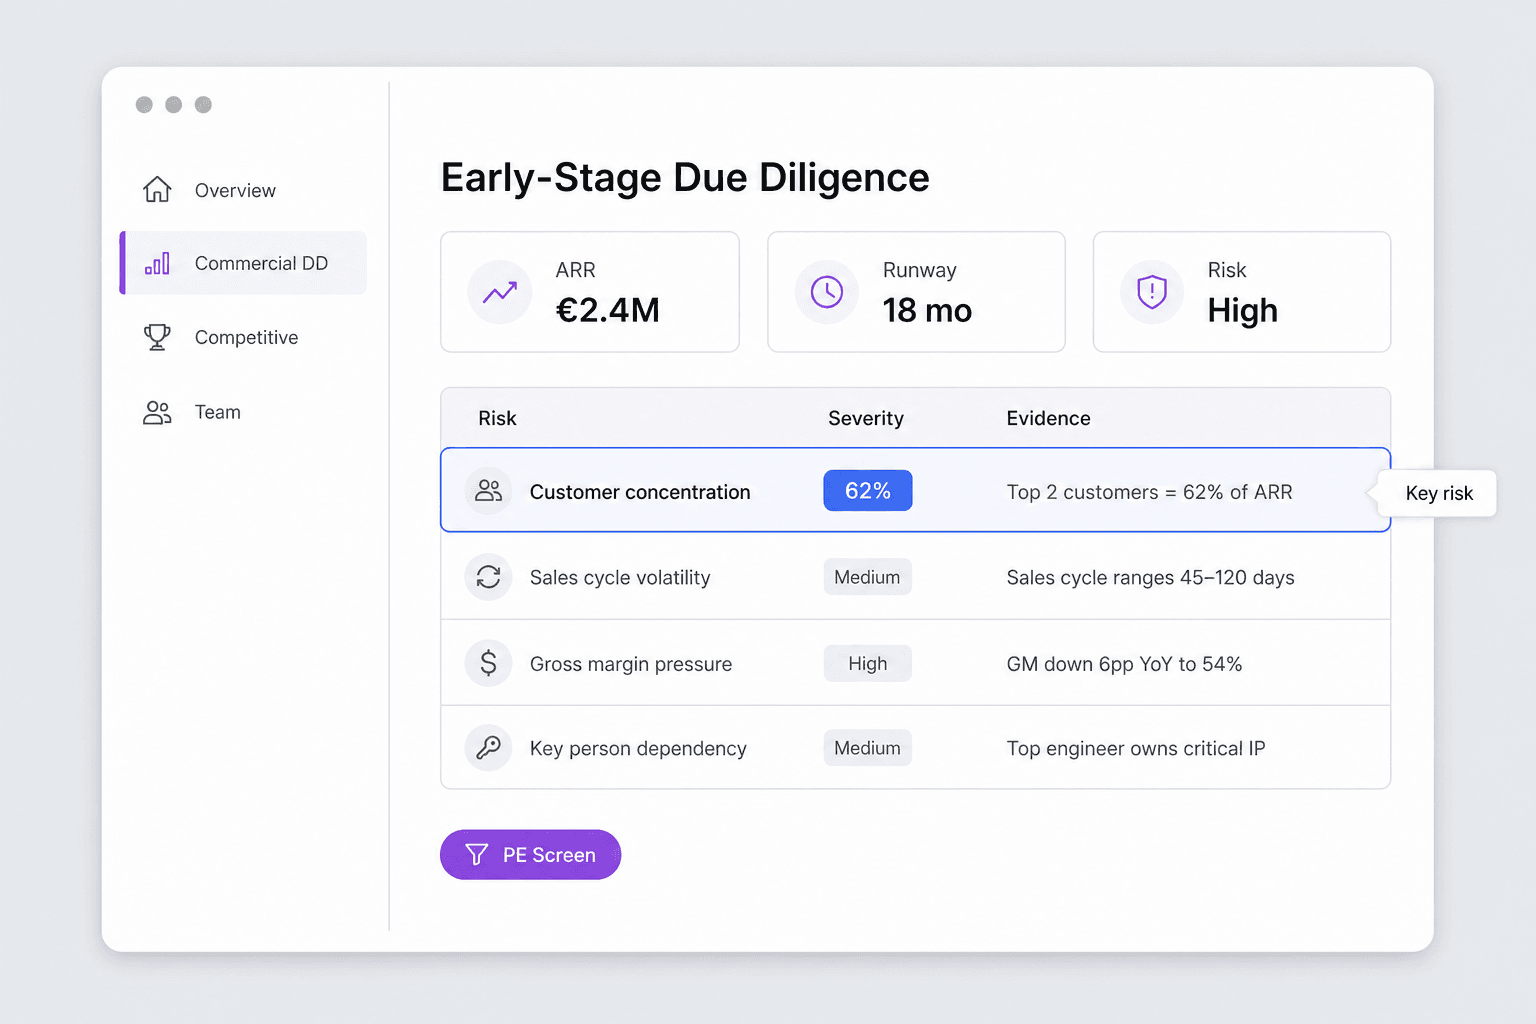Click the Customer concentration users icon
This screenshot has width=1536, height=1024.
(x=488, y=491)
